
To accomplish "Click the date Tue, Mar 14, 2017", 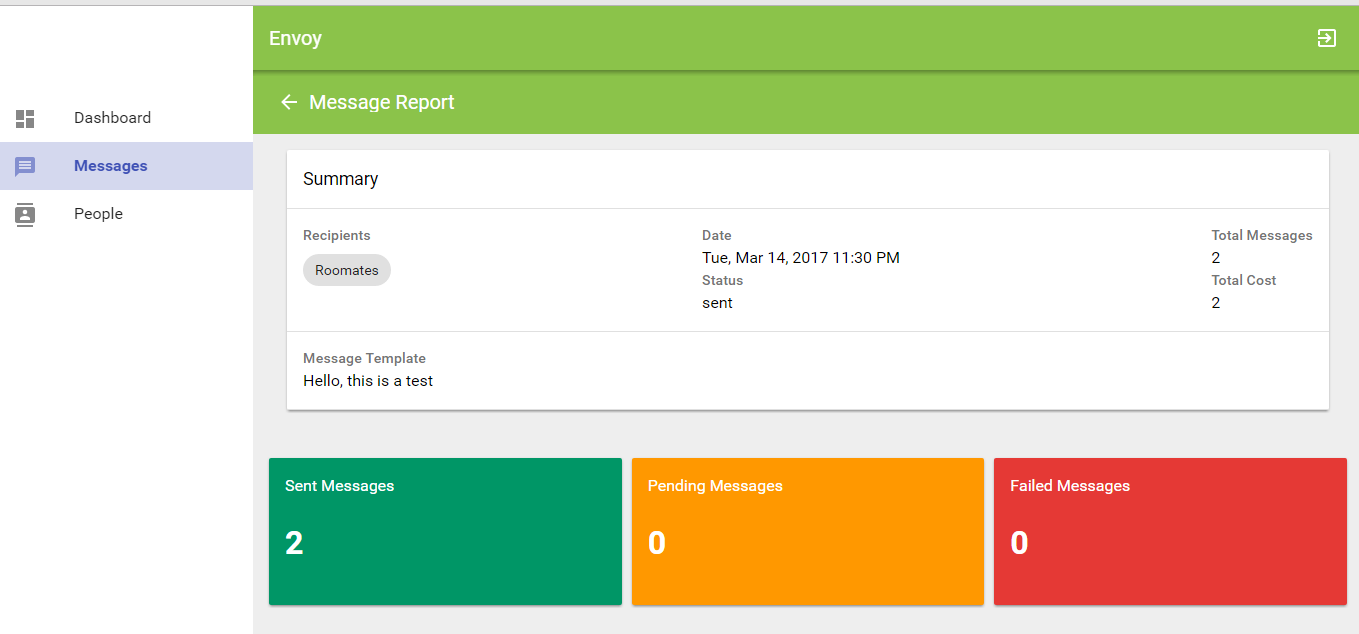I will tap(800, 258).
